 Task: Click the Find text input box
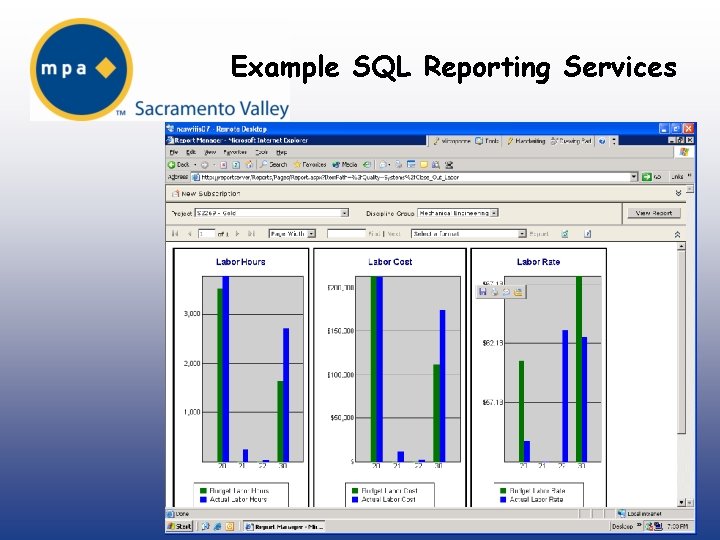pyautogui.click(x=346, y=234)
